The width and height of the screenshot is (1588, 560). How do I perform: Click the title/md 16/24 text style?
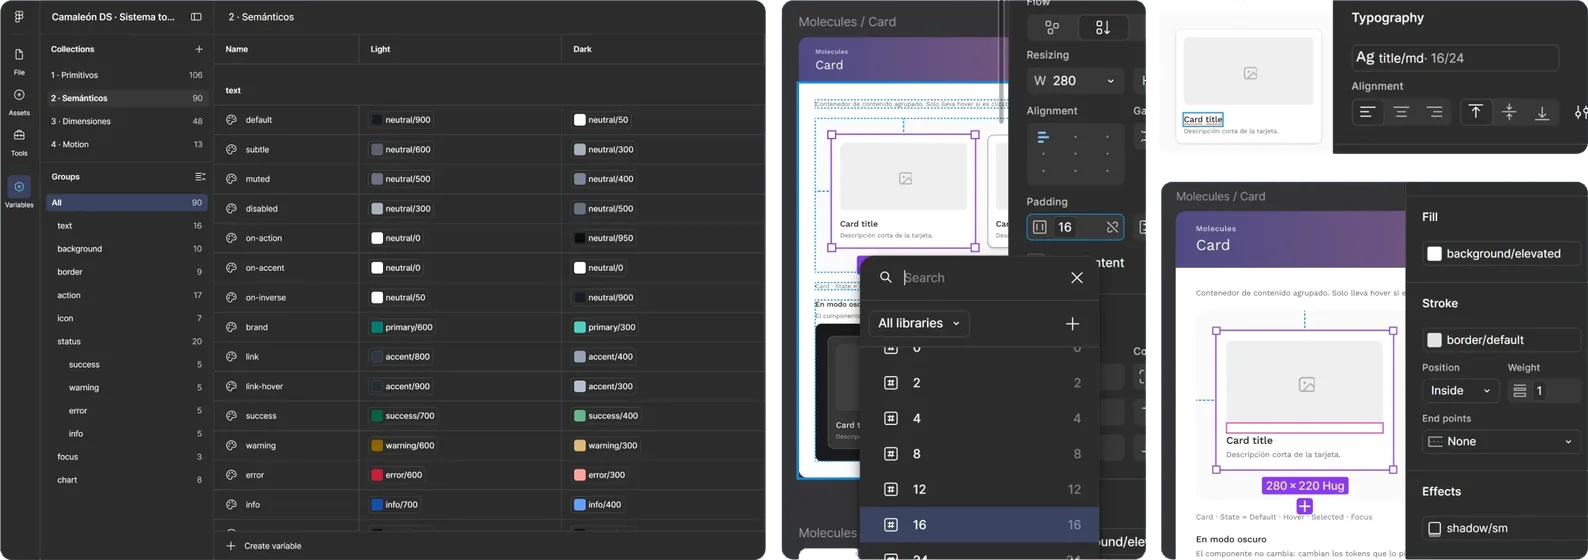pyautogui.click(x=1454, y=58)
